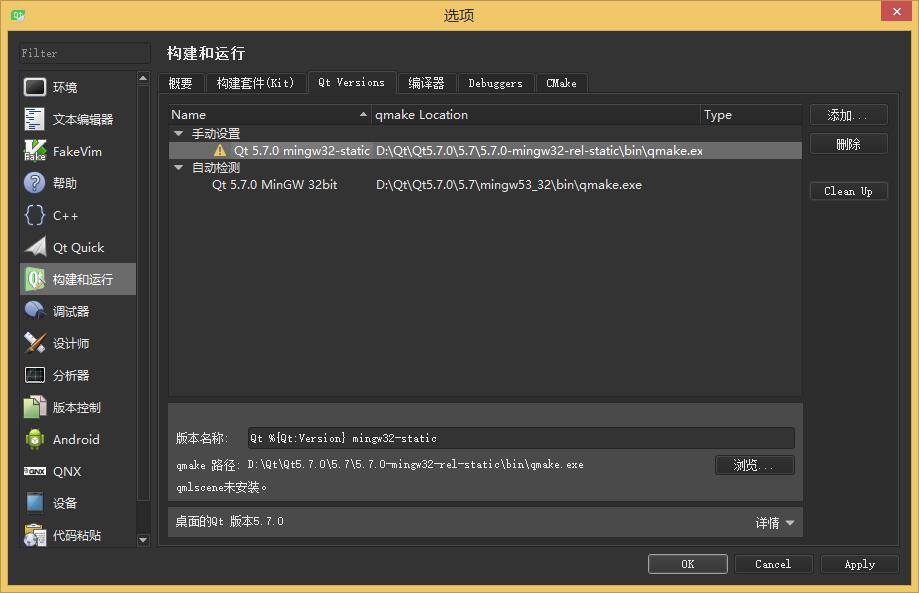Click the 添加... button
This screenshot has width=919, height=593.
pyautogui.click(x=848, y=116)
